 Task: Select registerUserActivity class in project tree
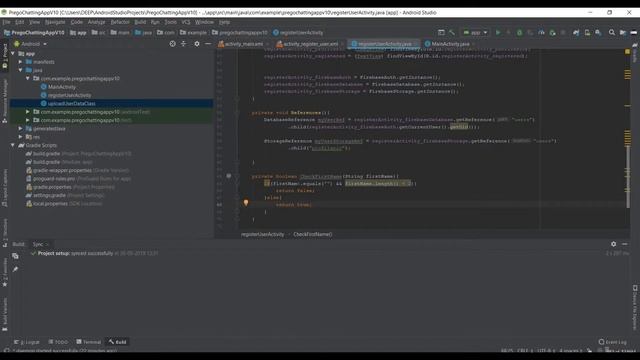pyautogui.click(x=69, y=95)
